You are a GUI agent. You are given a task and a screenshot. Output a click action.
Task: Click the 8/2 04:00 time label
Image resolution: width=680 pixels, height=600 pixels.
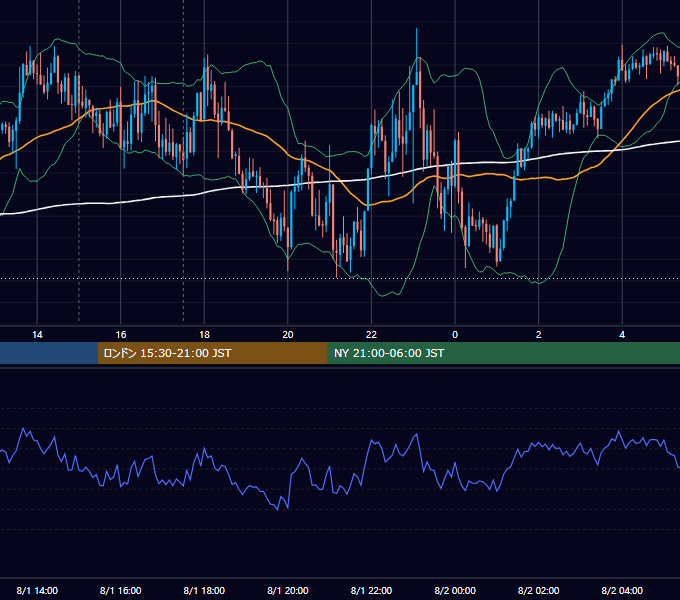[622, 591]
